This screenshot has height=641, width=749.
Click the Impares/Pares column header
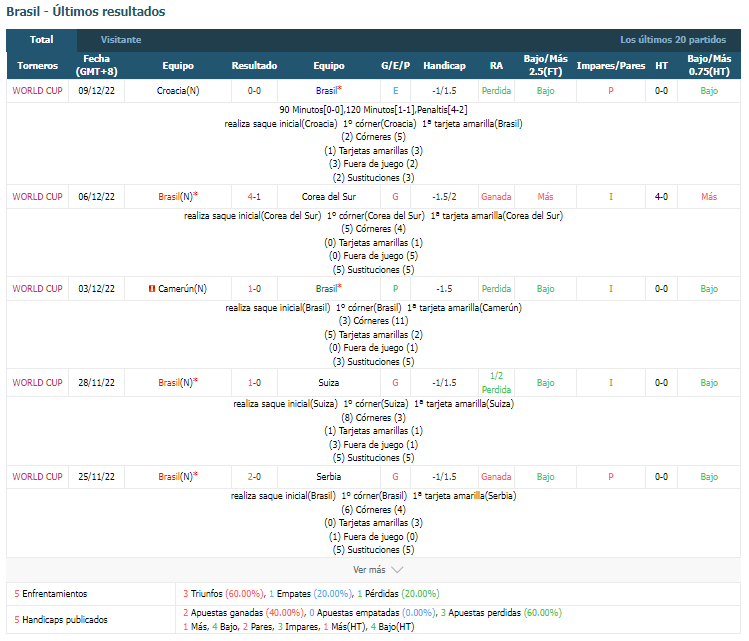click(x=610, y=65)
